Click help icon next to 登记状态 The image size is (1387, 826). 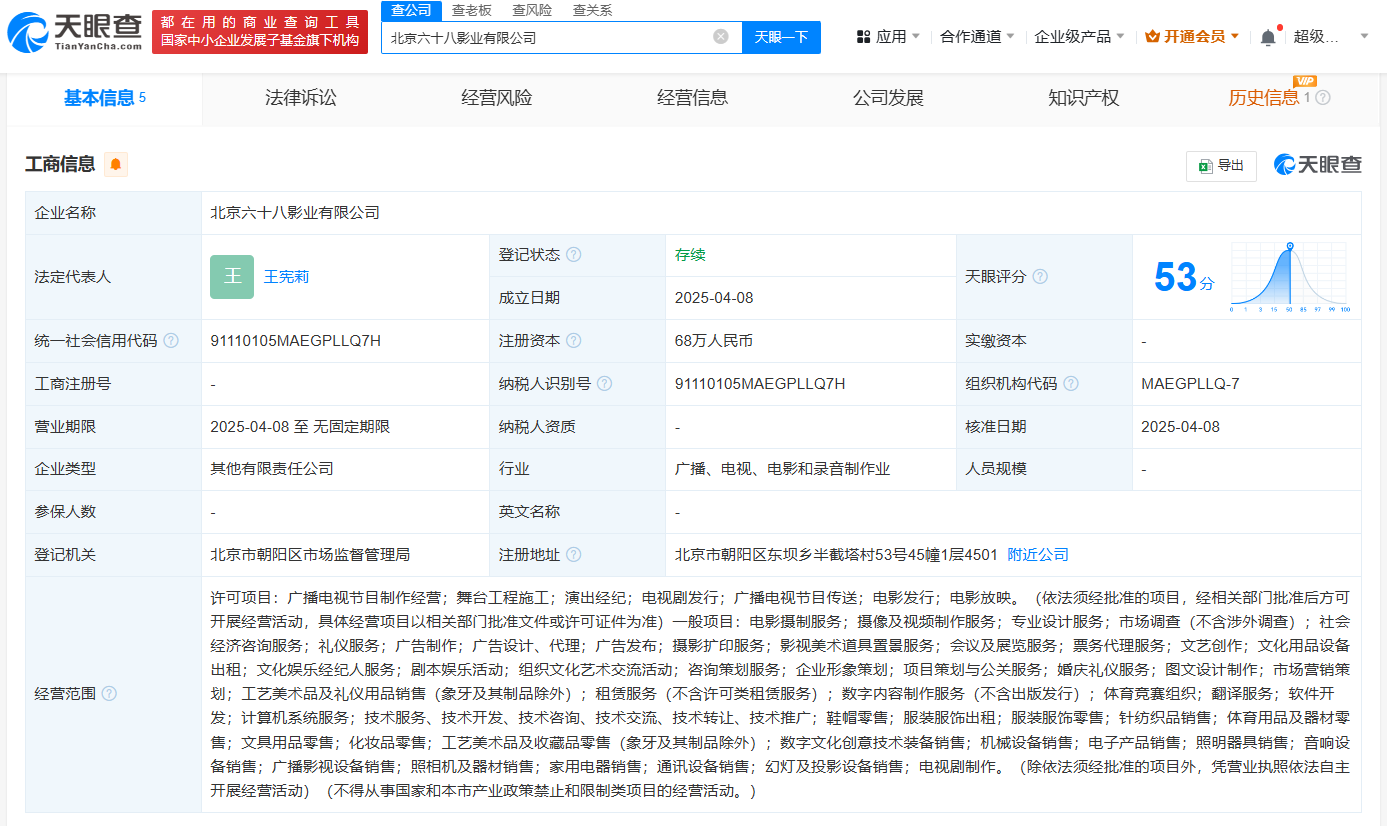pyautogui.click(x=574, y=255)
